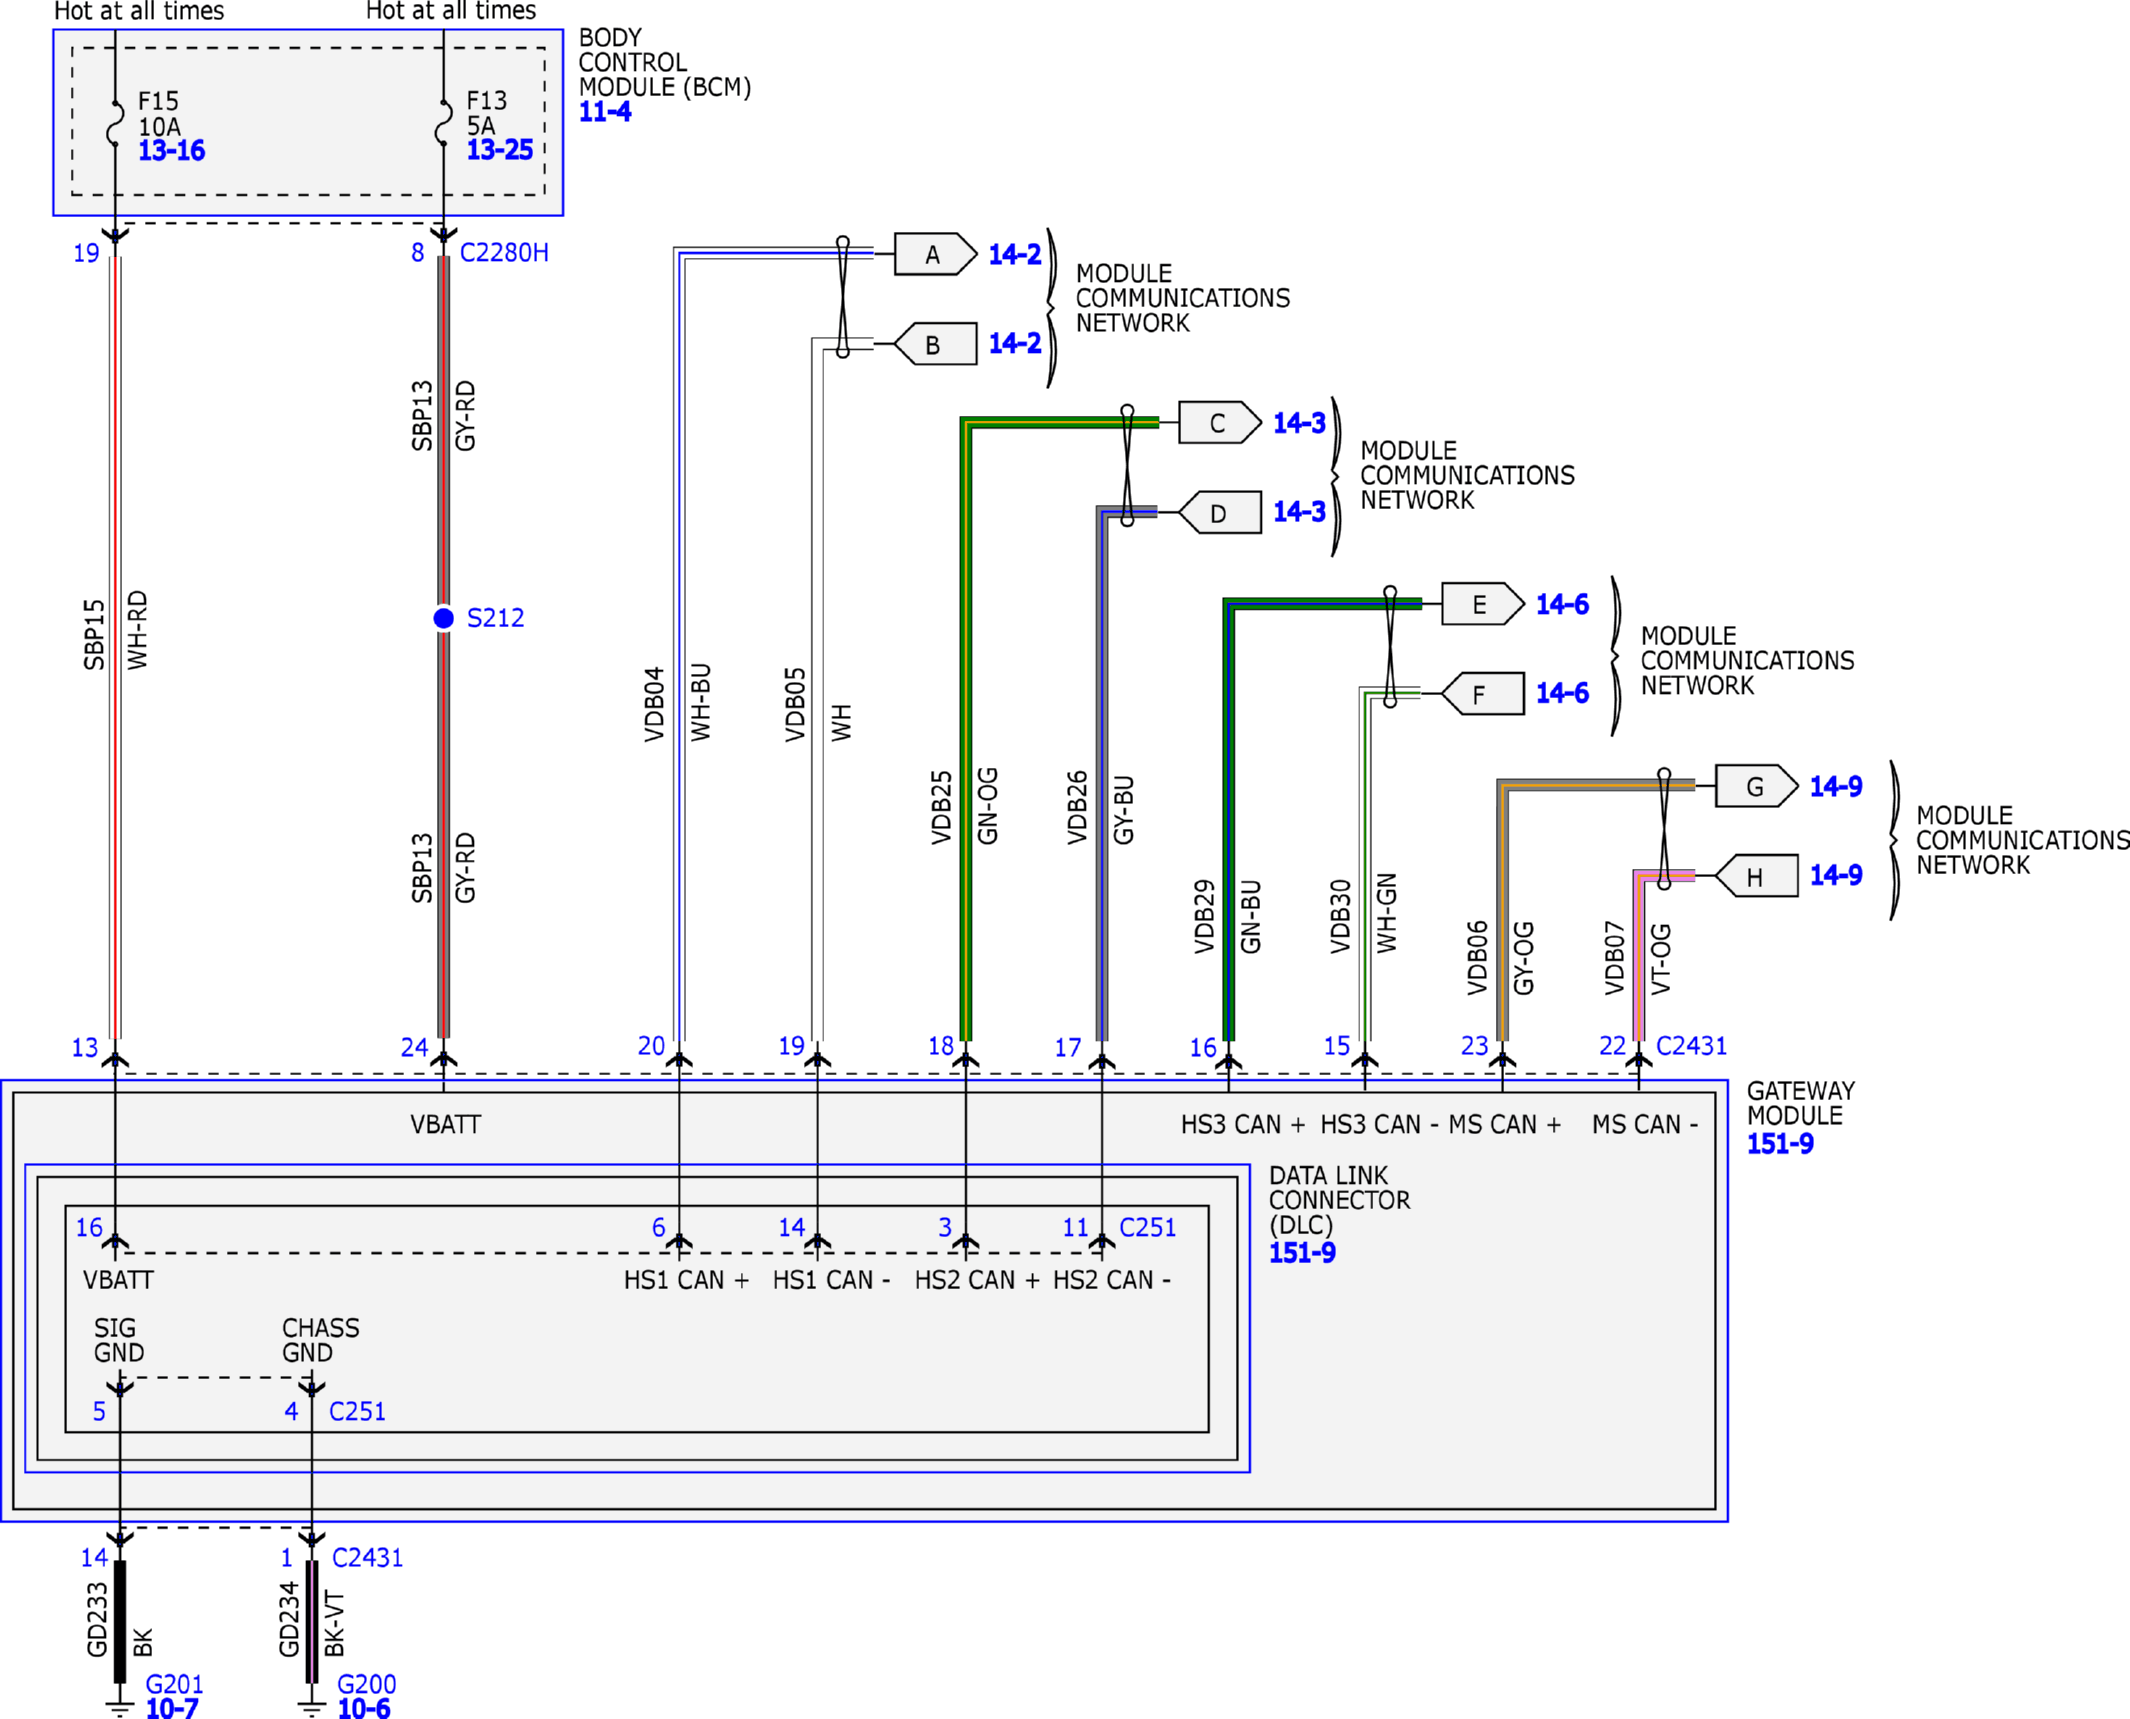Image resolution: width=2130 pixels, height=1719 pixels.
Task: Click the C2280H connector label
Action: pos(504,253)
